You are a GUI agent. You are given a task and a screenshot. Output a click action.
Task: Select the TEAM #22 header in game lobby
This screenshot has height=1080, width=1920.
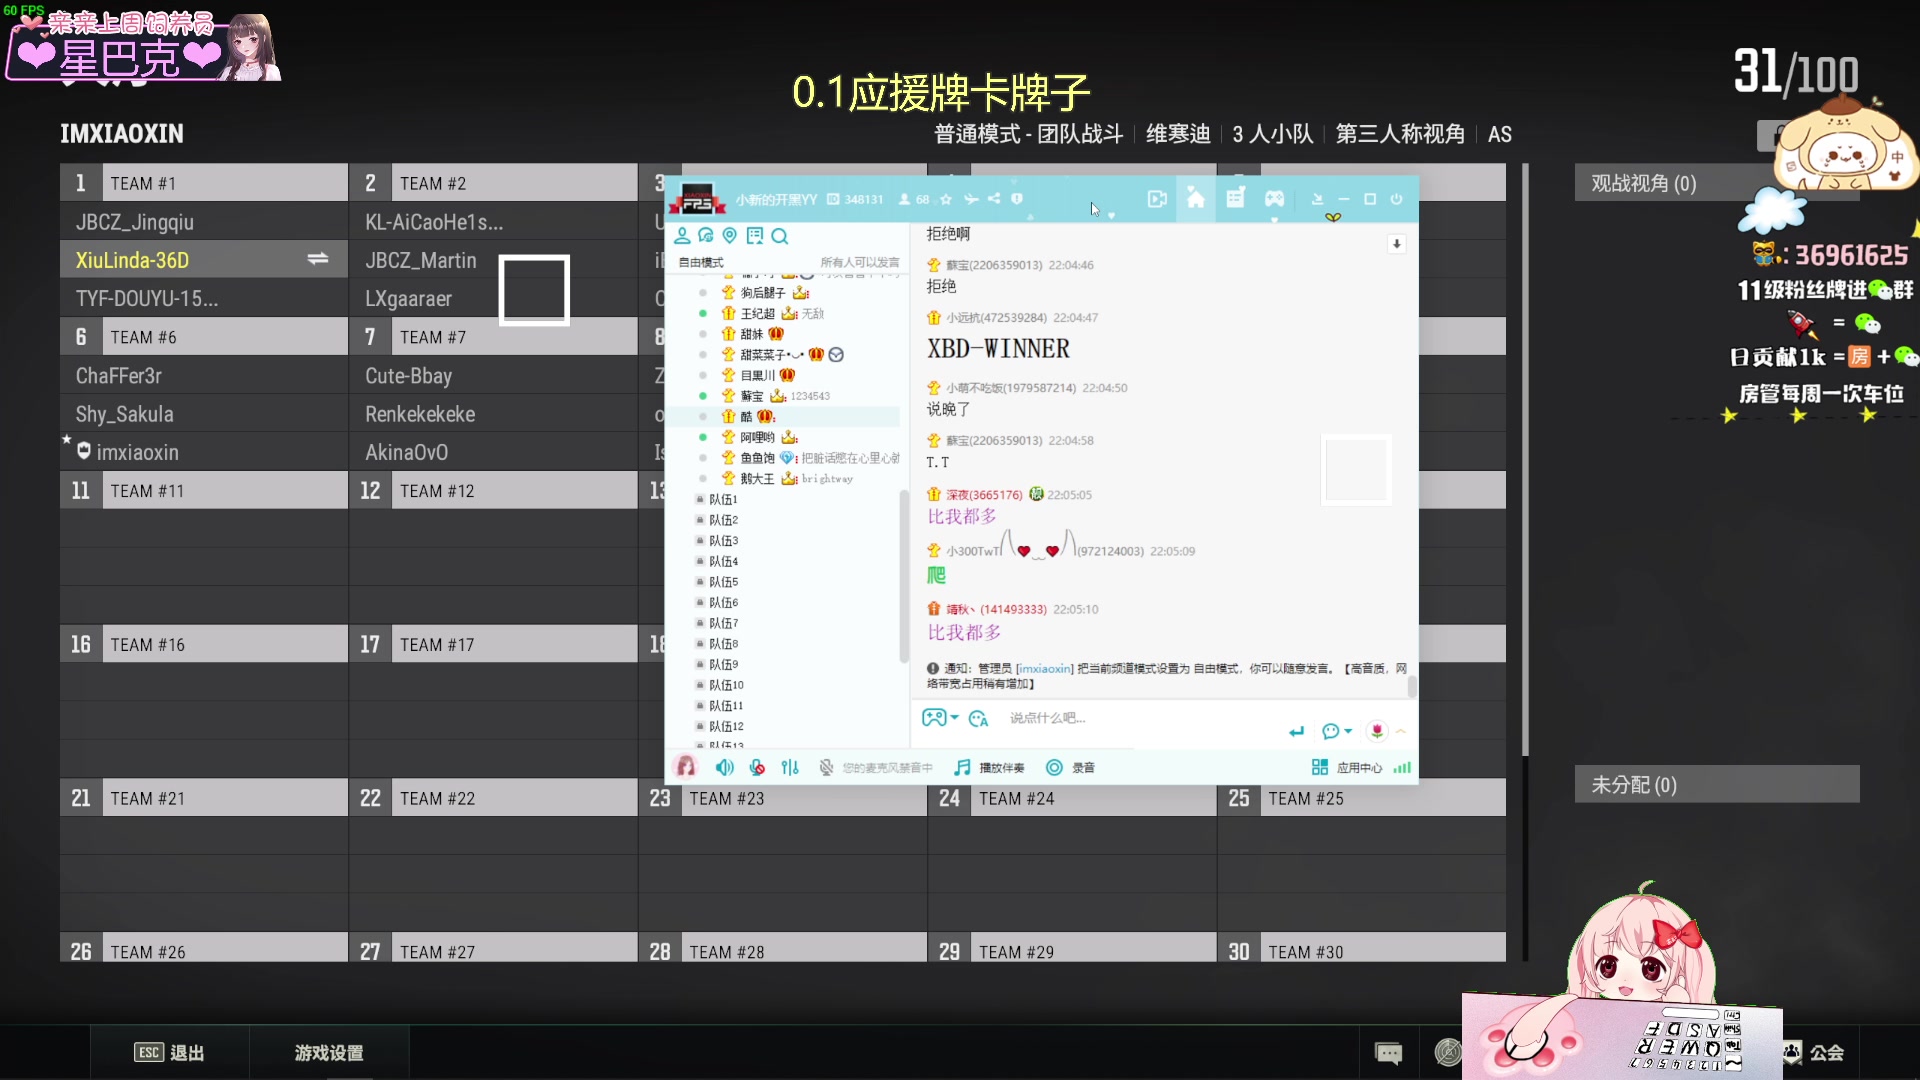493,798
